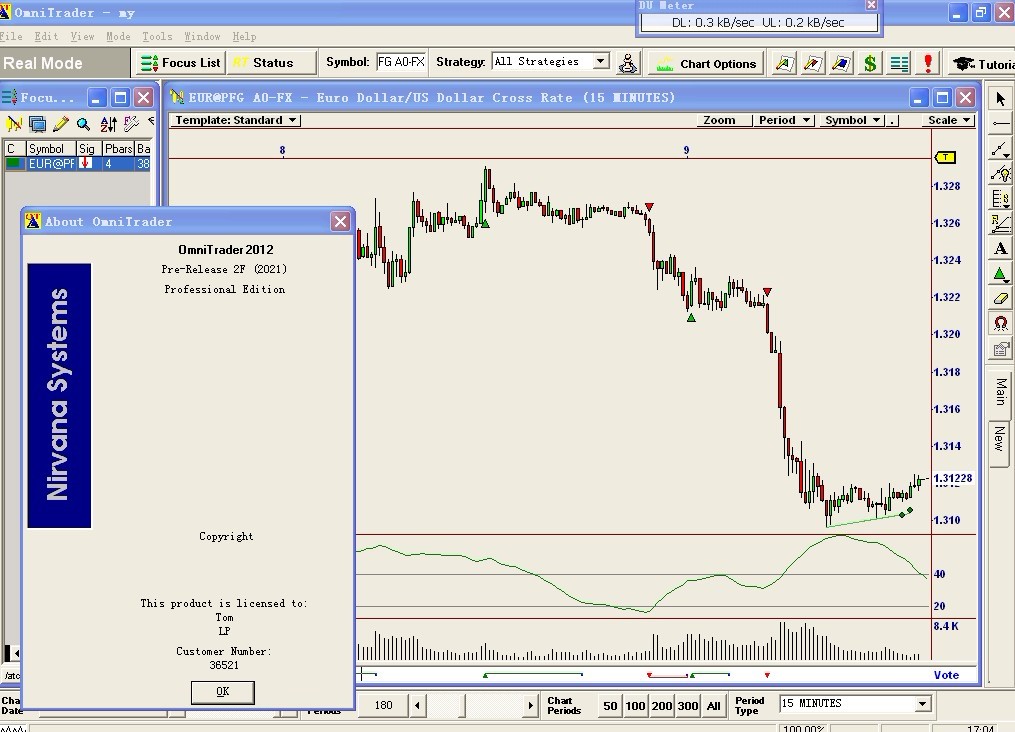
Task: Set chart periods to 300
Action: pos(688,705)
